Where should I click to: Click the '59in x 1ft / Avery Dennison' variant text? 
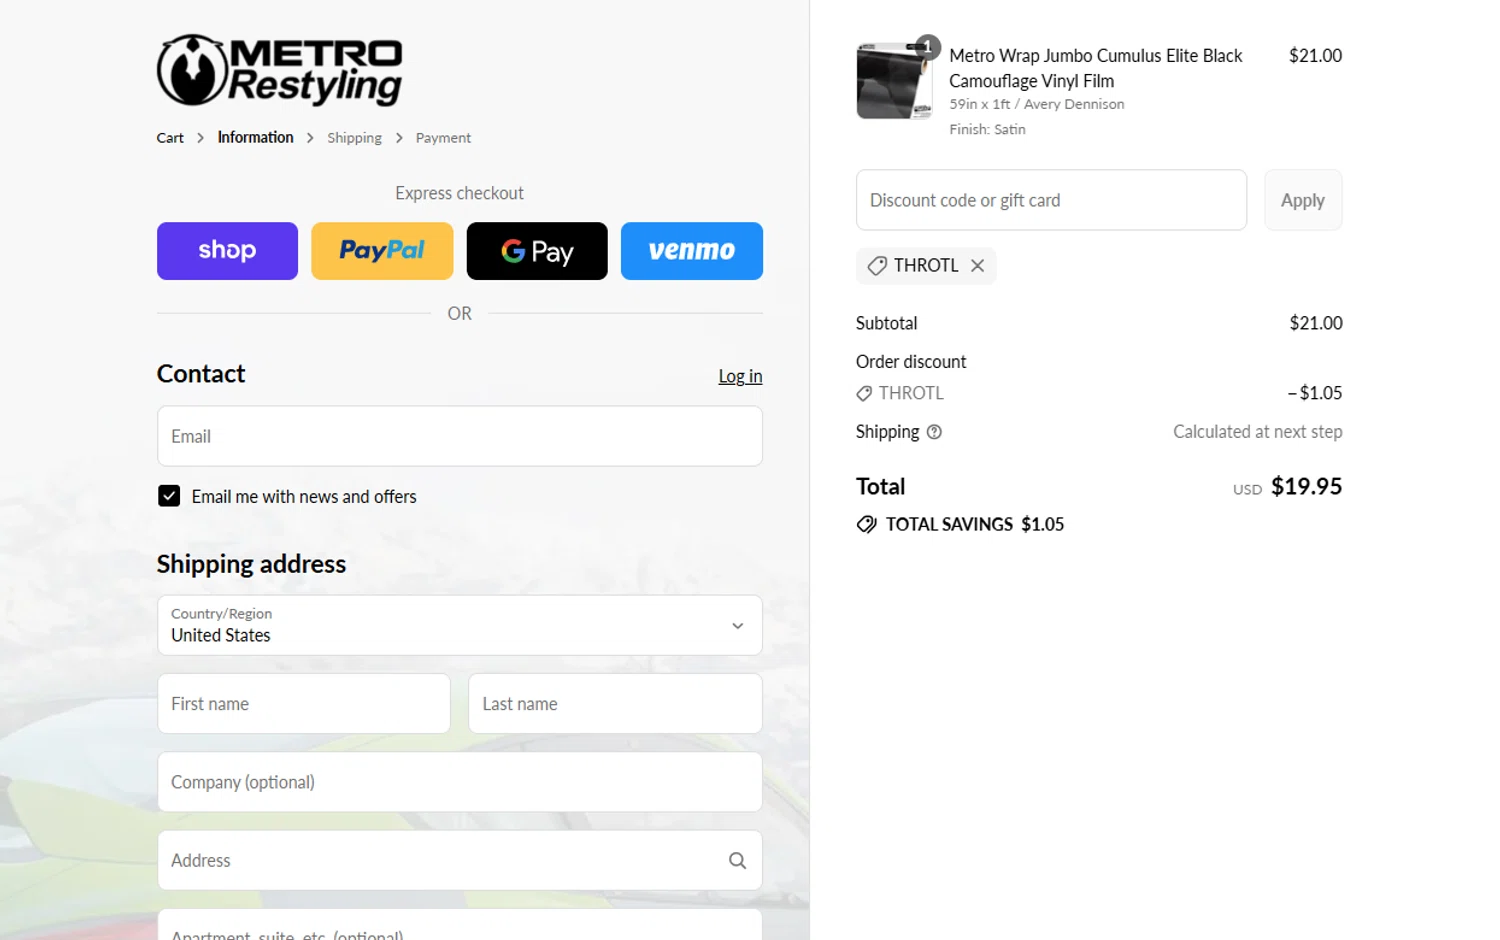(1036, 104)
